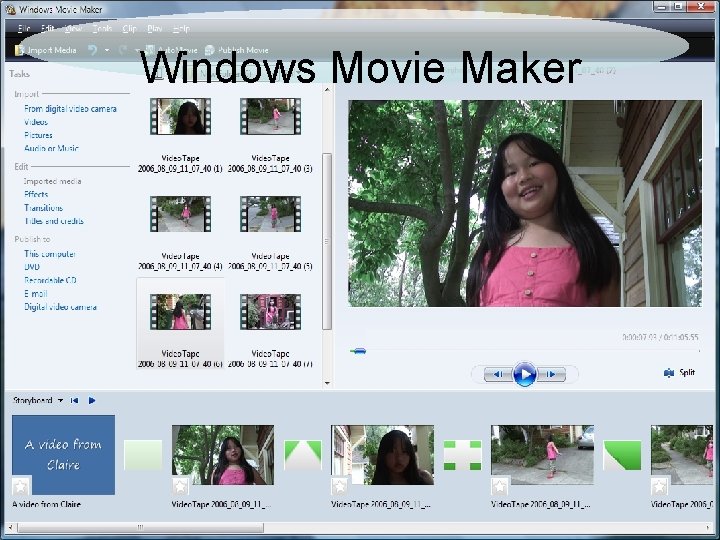Click the Import Media toolbar button
Screen dimensions: 720x540
click(45, 50)
